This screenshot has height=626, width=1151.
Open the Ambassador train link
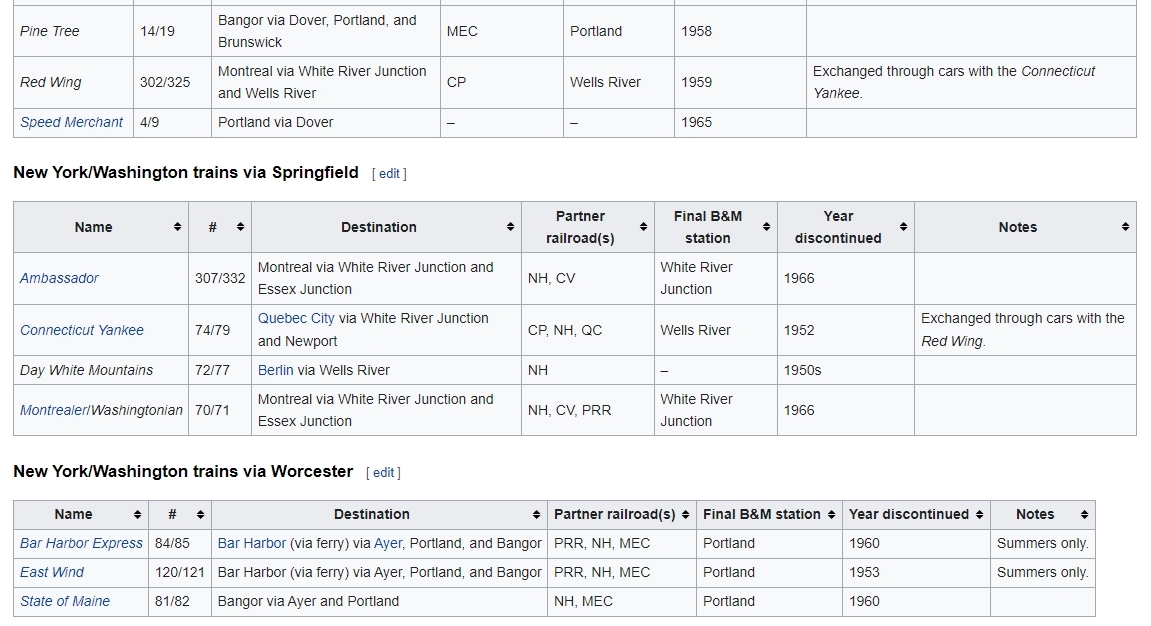pyautogui.click(x=59, y=278)
